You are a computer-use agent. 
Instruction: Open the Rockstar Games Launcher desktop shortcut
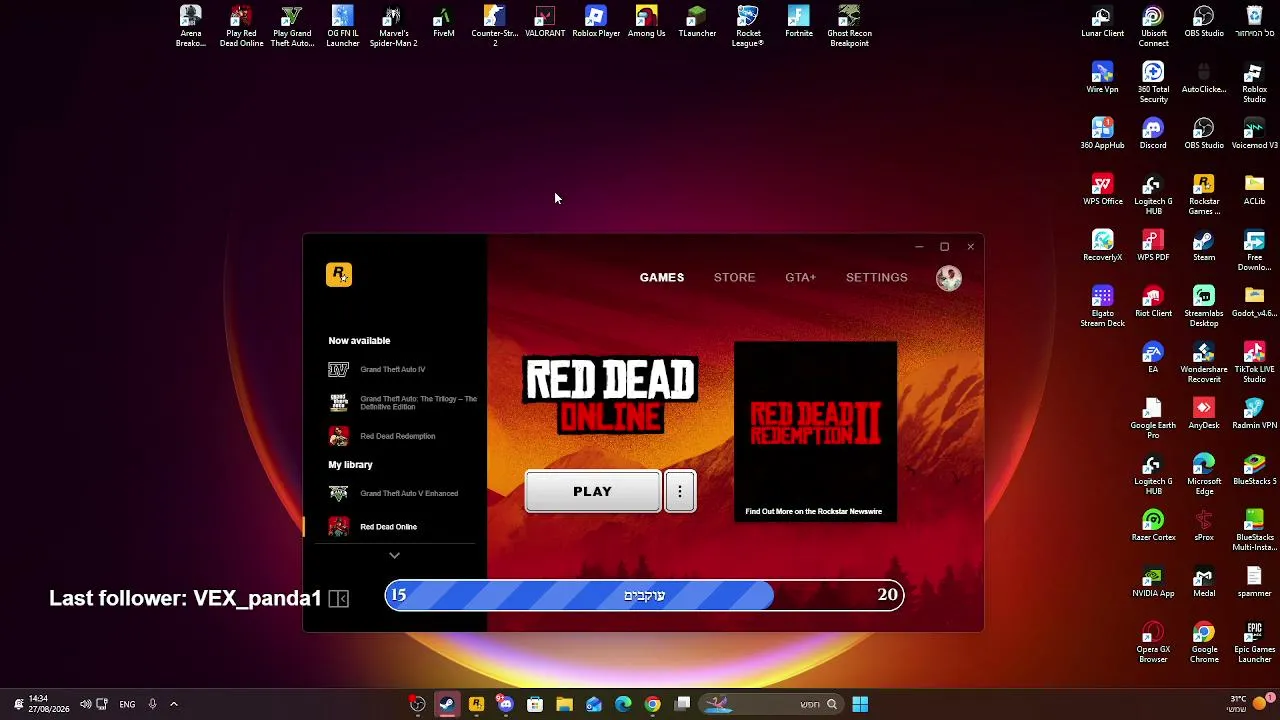click(x=1204, y=195)
